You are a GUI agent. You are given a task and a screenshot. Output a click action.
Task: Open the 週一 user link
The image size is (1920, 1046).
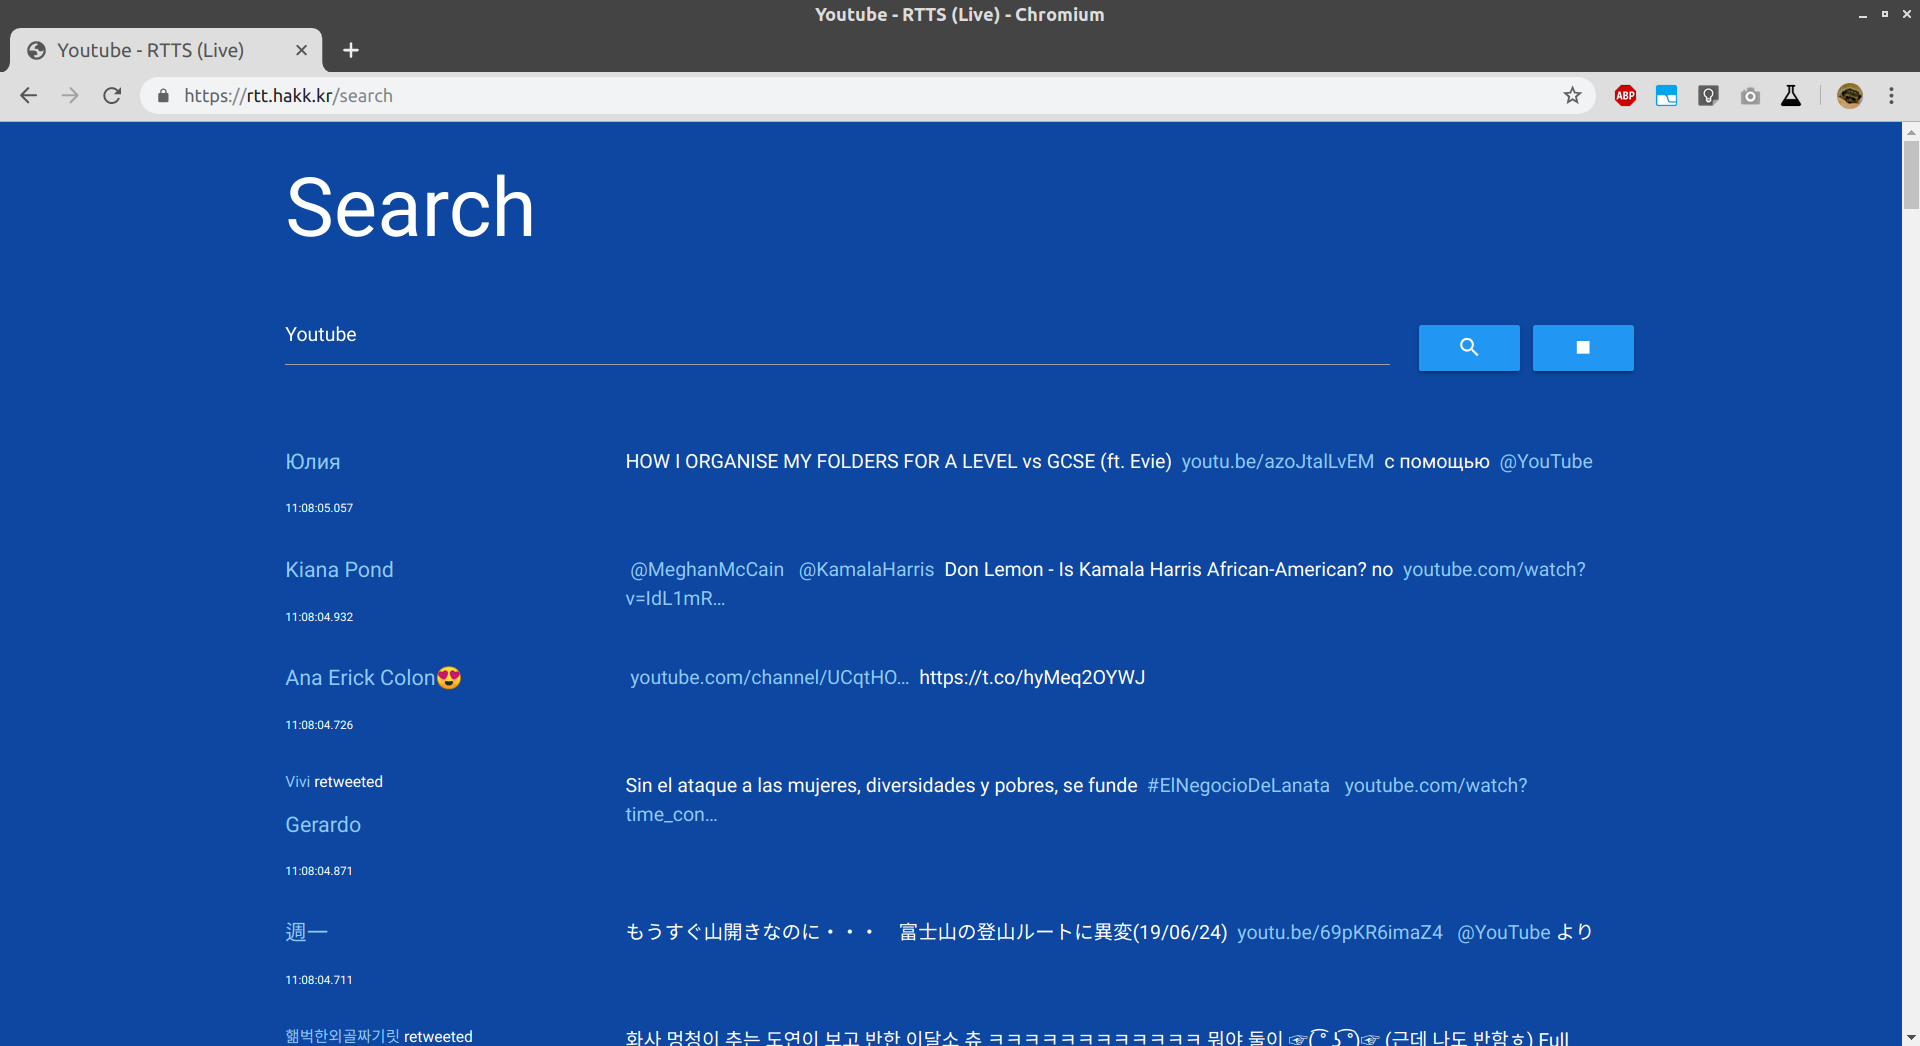(306, 932)
